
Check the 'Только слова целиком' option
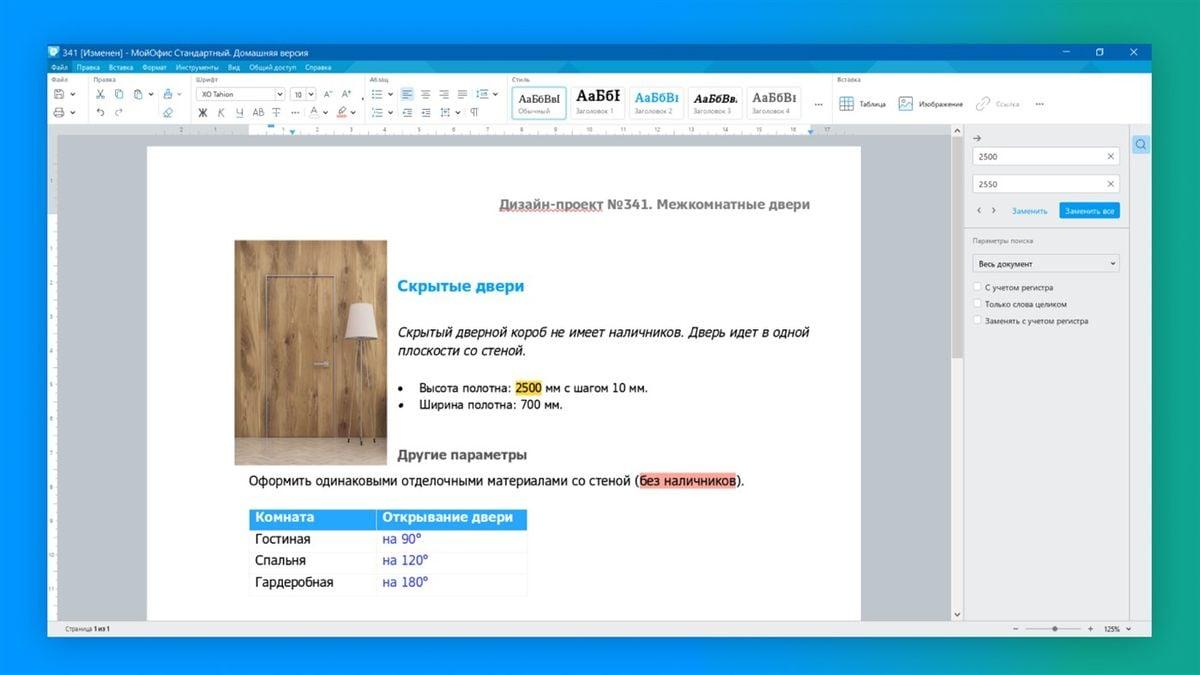tap(977, 304)
